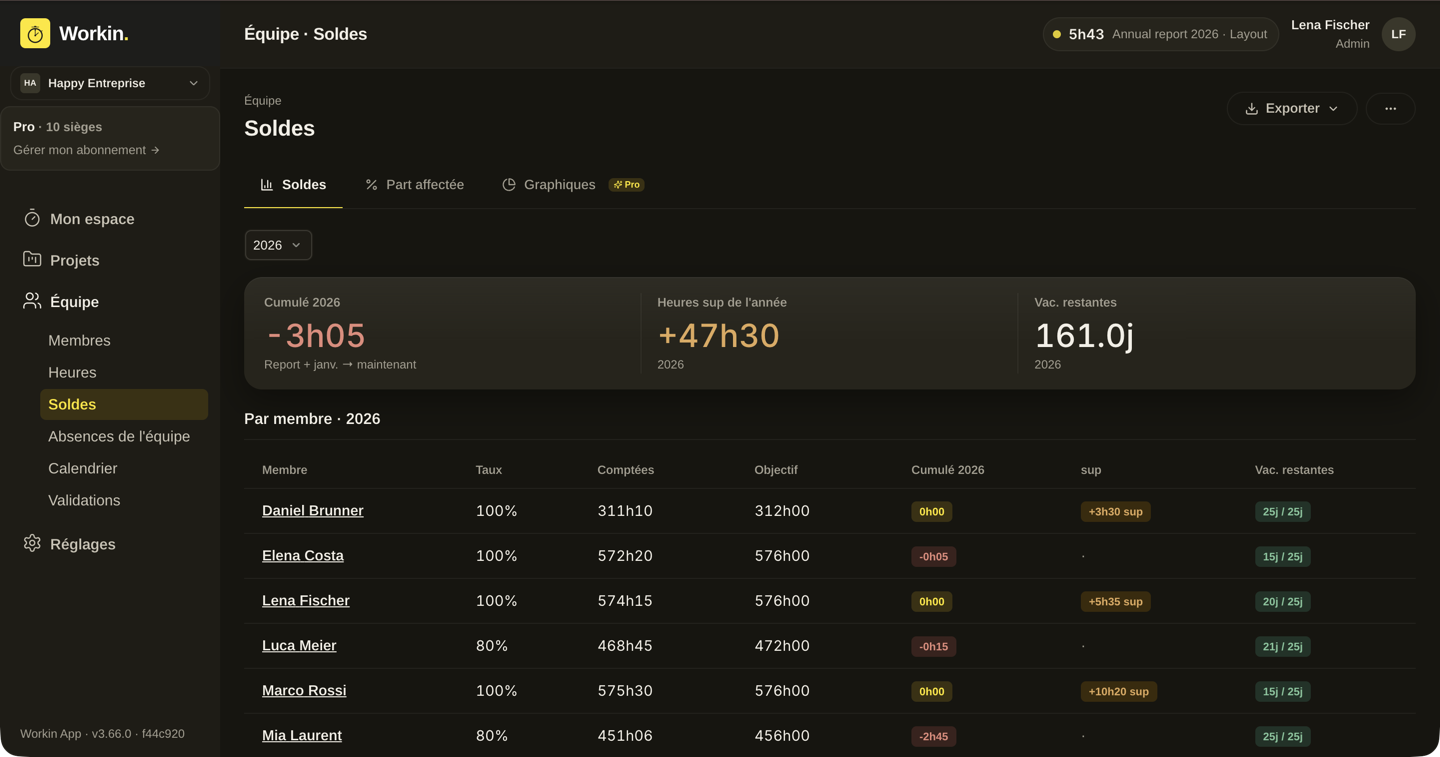Open the 2026 year selector
The width and height of the screenshot is (1440, 757).
[278, 245]
